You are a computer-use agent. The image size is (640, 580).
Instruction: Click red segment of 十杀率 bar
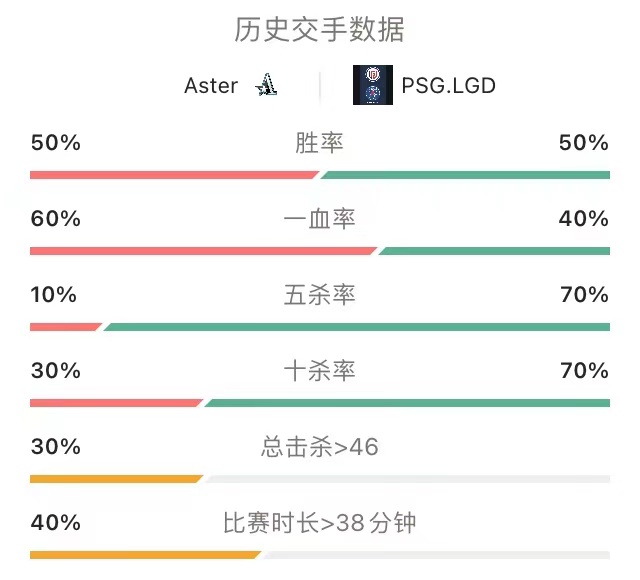click(116, 403)
